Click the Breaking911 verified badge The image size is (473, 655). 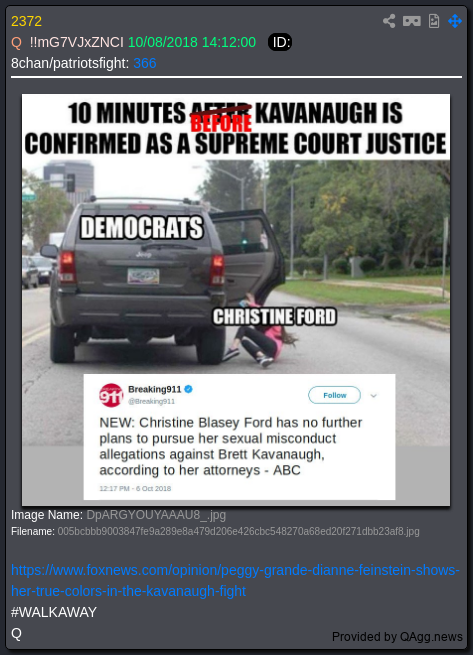[x=188, y=389]
